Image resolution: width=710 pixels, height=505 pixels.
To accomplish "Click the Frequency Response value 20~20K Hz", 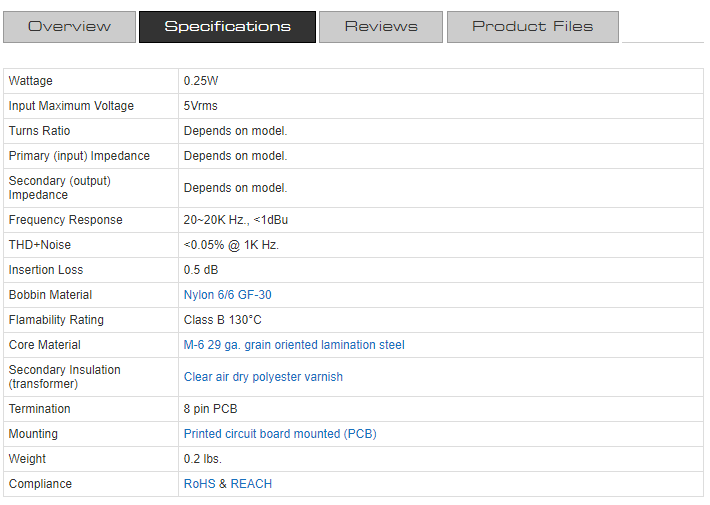I will [x=235, y=220].
